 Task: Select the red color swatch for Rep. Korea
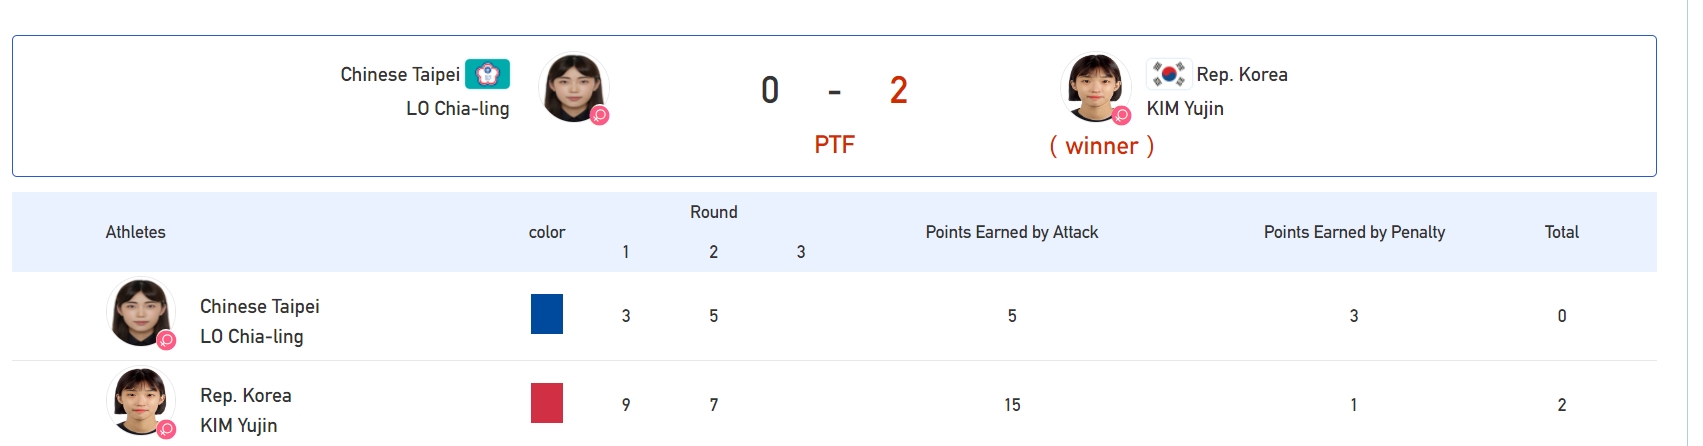(x=547, y=403)
